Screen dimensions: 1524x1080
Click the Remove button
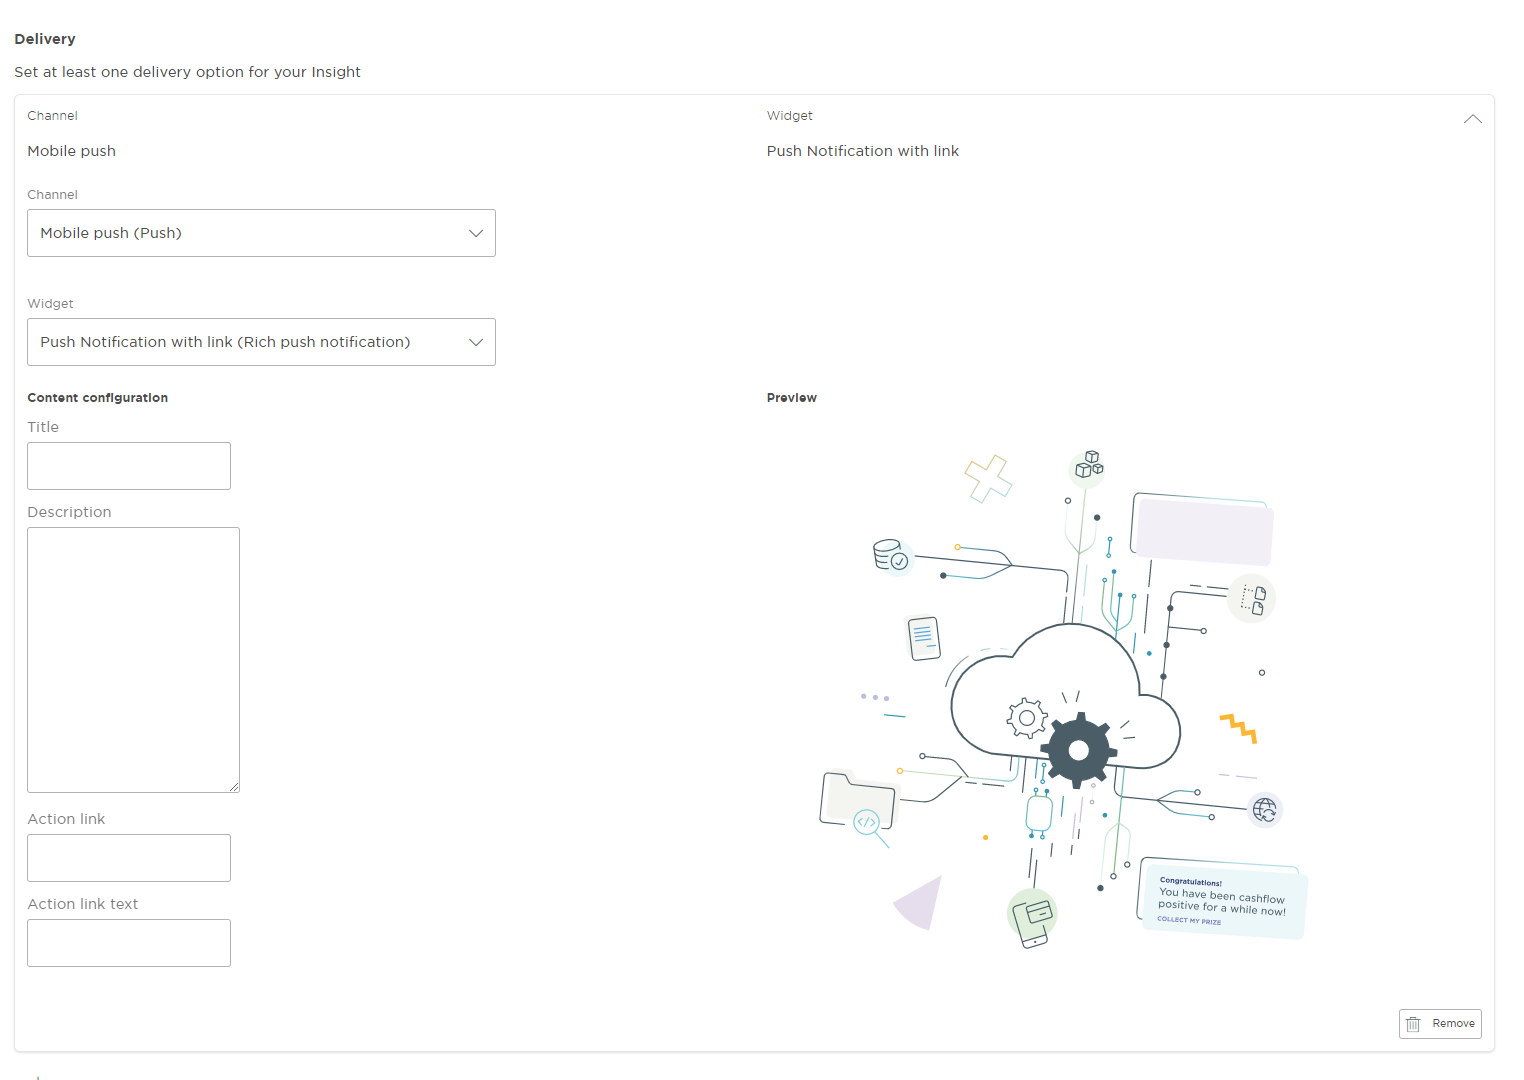coord(1440,1024)
